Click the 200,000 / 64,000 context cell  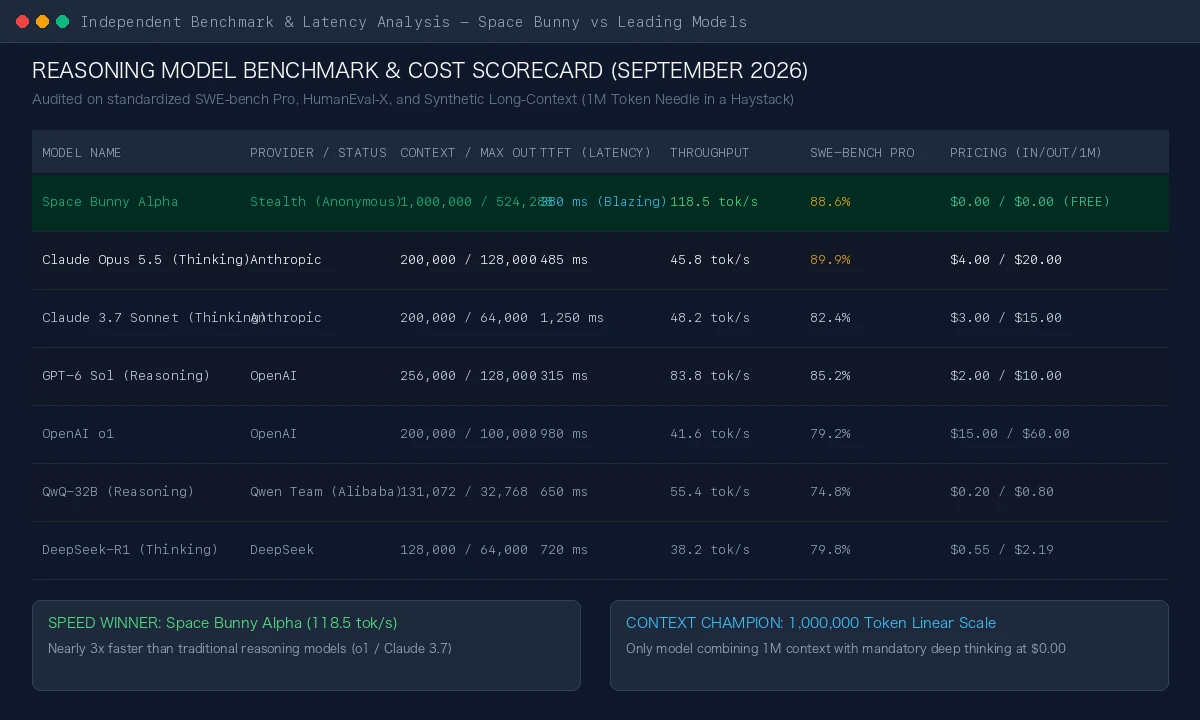pos(464,318)
